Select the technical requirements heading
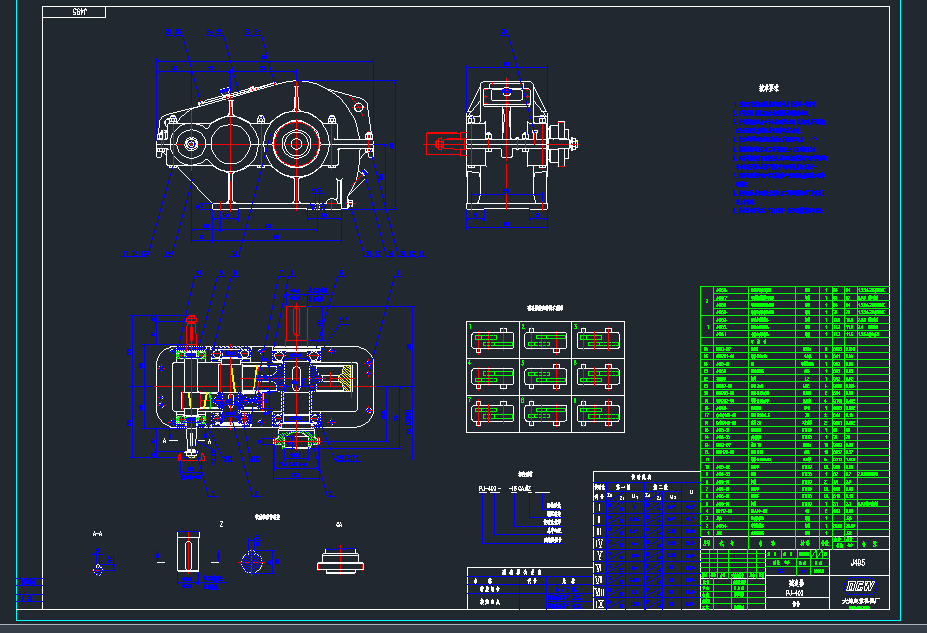The width and height of the screenshot is (927, 633). (769, 88)
